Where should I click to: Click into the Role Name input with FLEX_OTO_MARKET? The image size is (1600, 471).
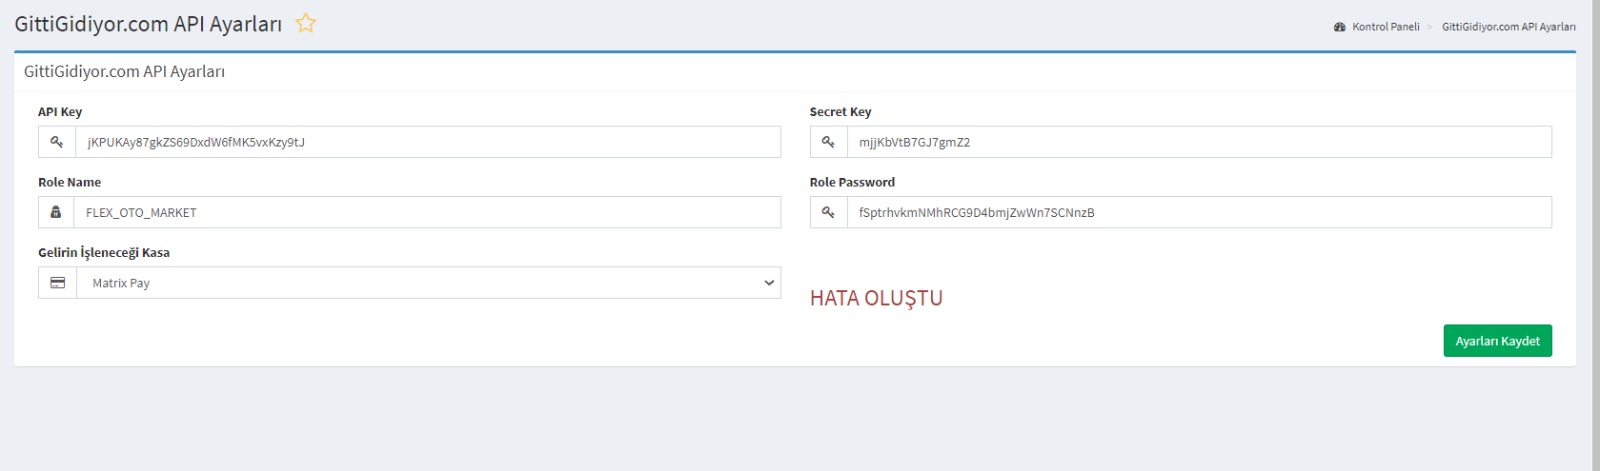[x=427, y=212]
